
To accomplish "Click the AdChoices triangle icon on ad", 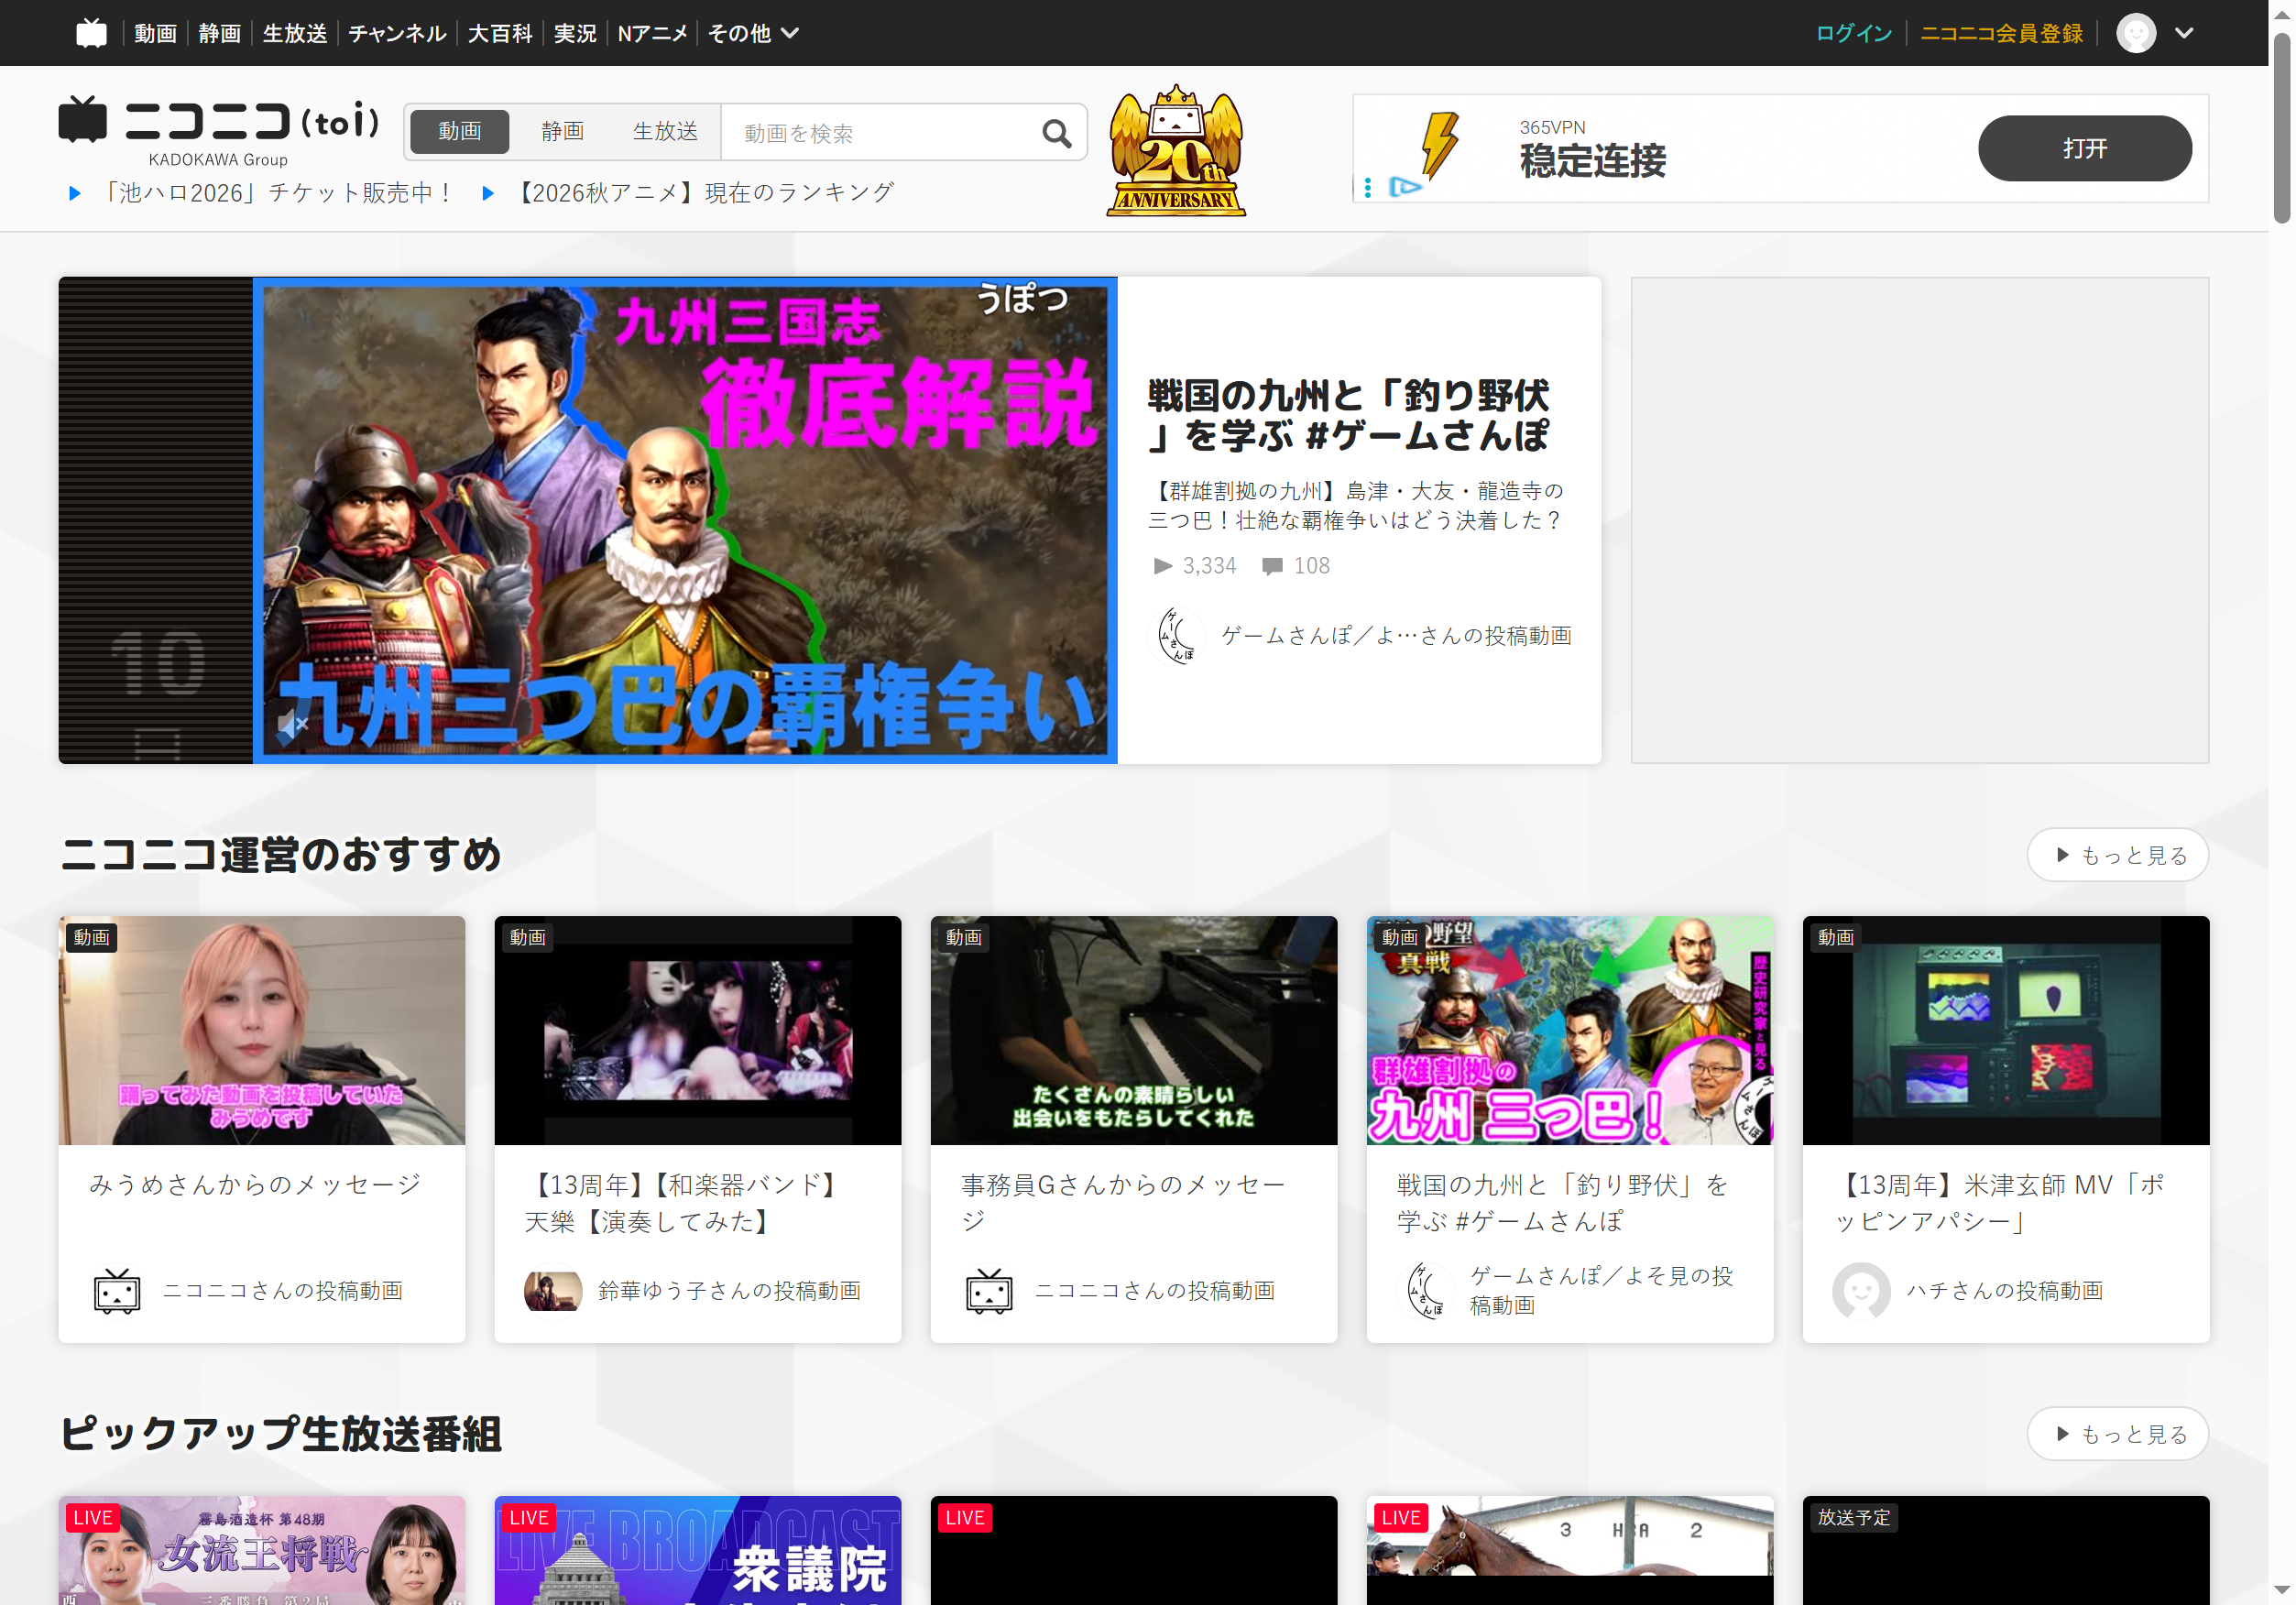I will (x=1405, y=187).
